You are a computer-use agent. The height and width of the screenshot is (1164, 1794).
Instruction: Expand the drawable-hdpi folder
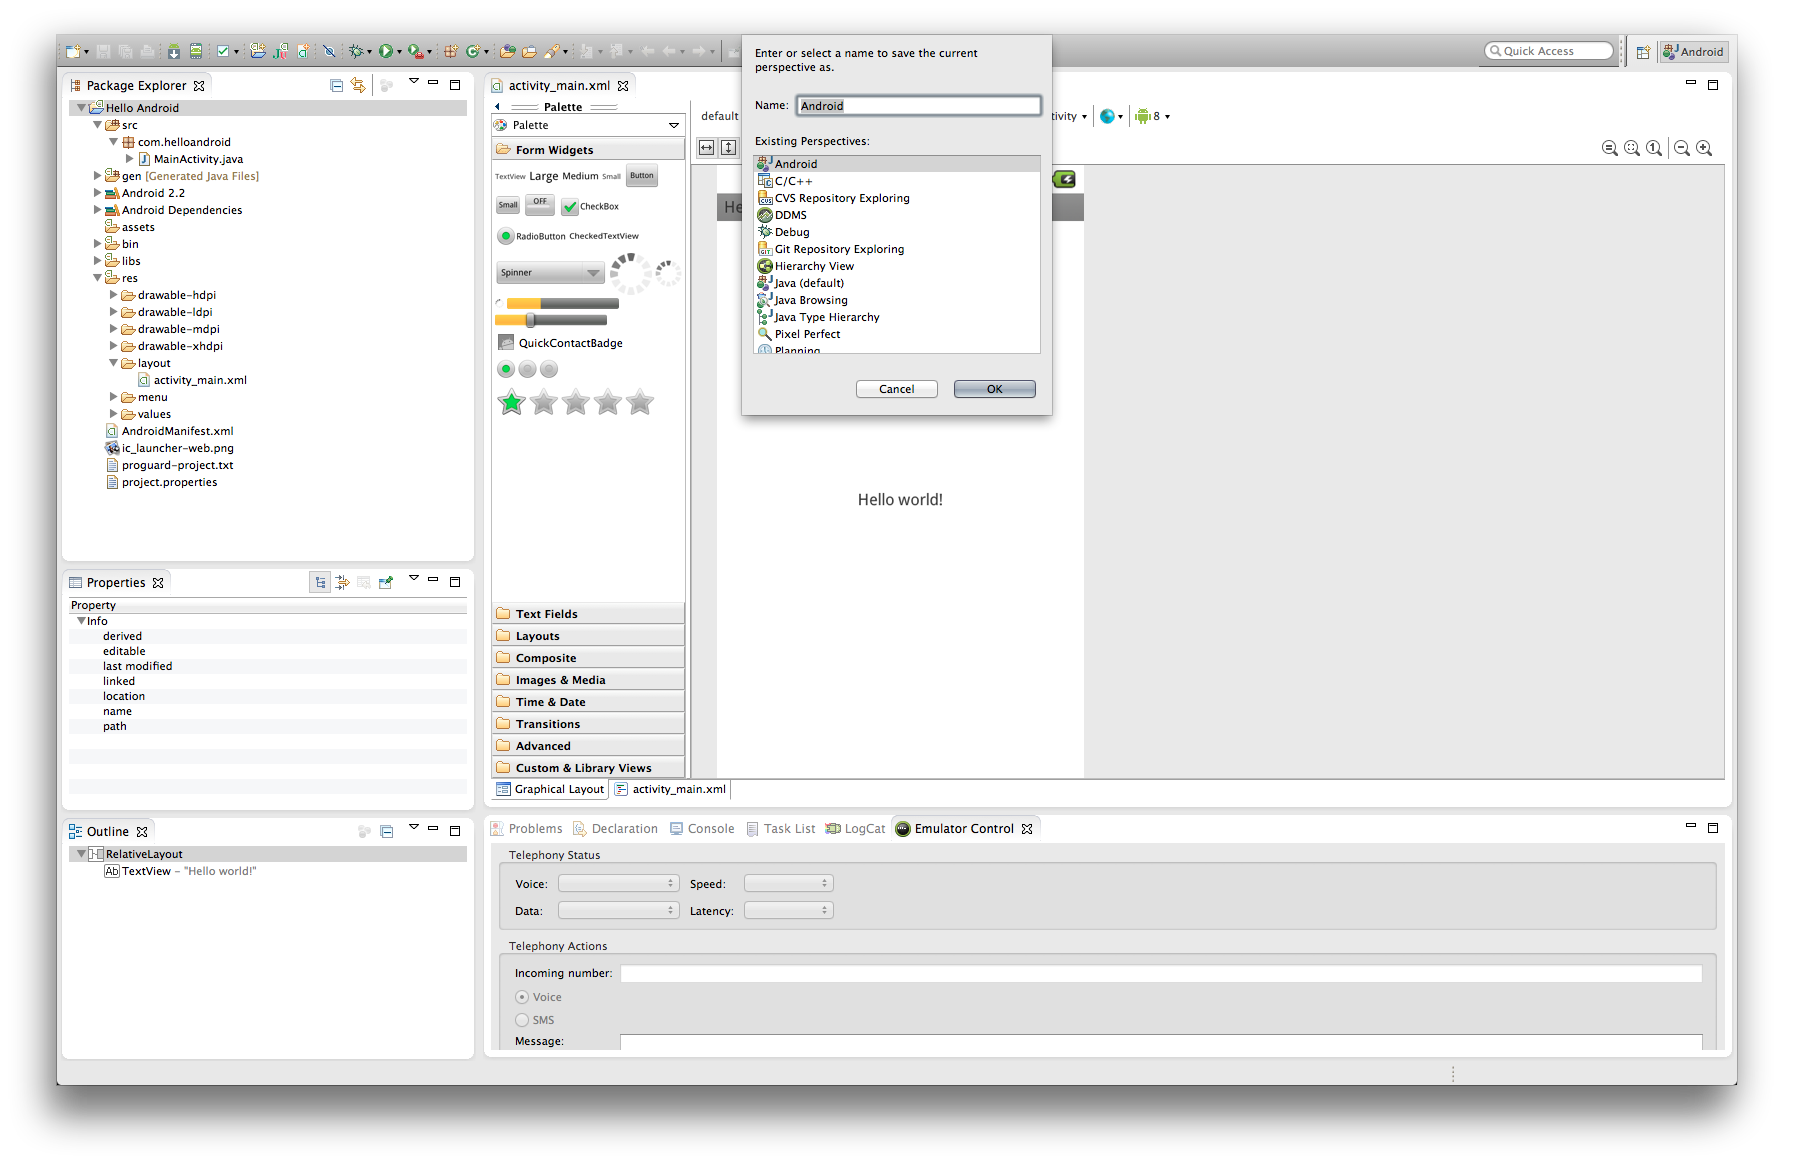(114, 295)
